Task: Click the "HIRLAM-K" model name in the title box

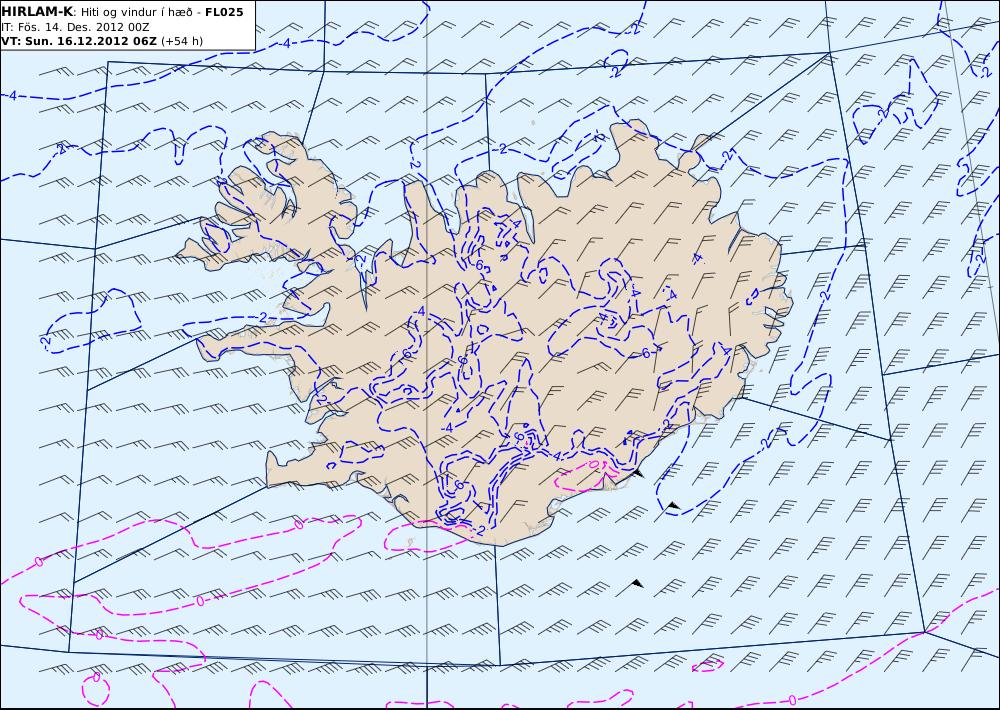Action: (37, 12)
